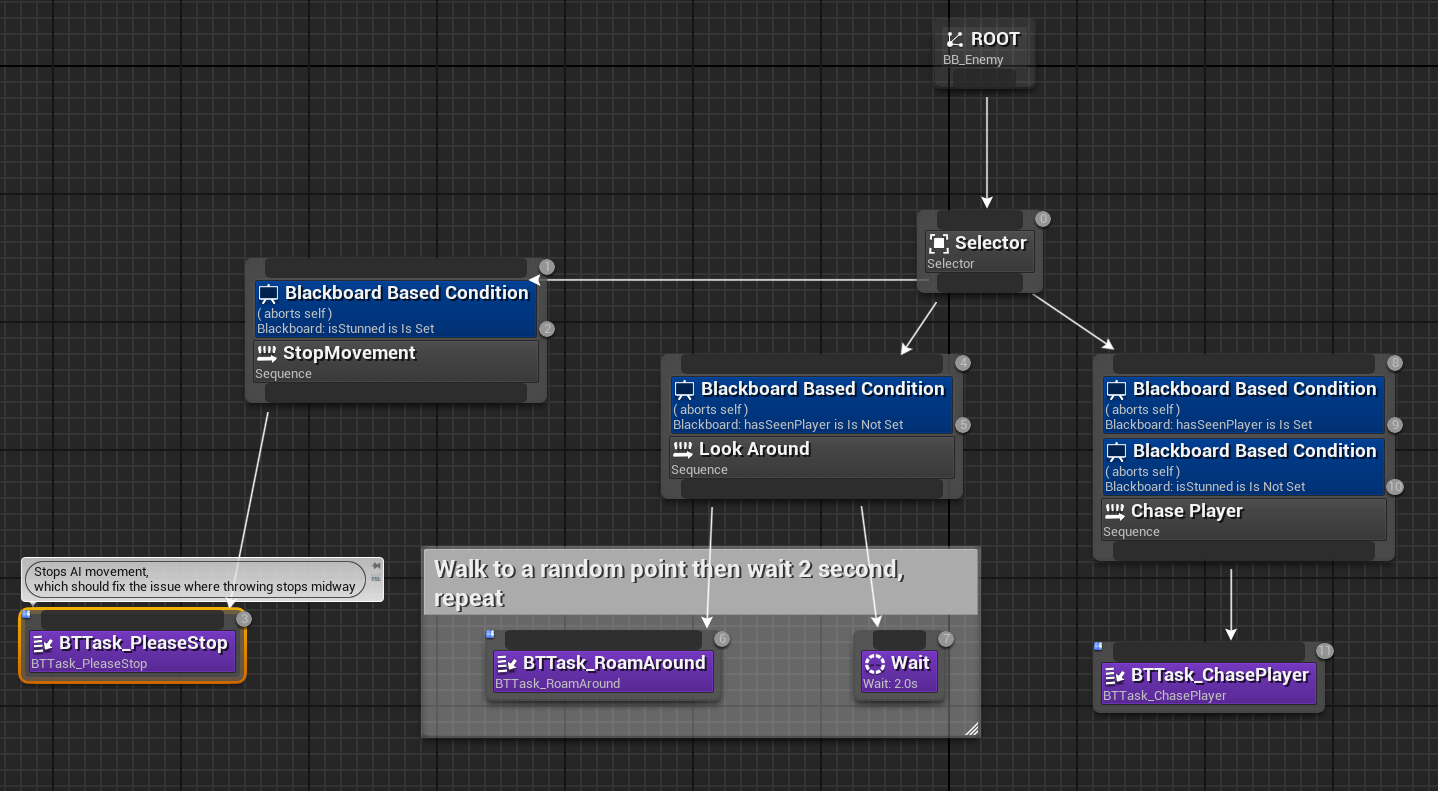Click the BTTask_PleaseStop task icon

43,643
